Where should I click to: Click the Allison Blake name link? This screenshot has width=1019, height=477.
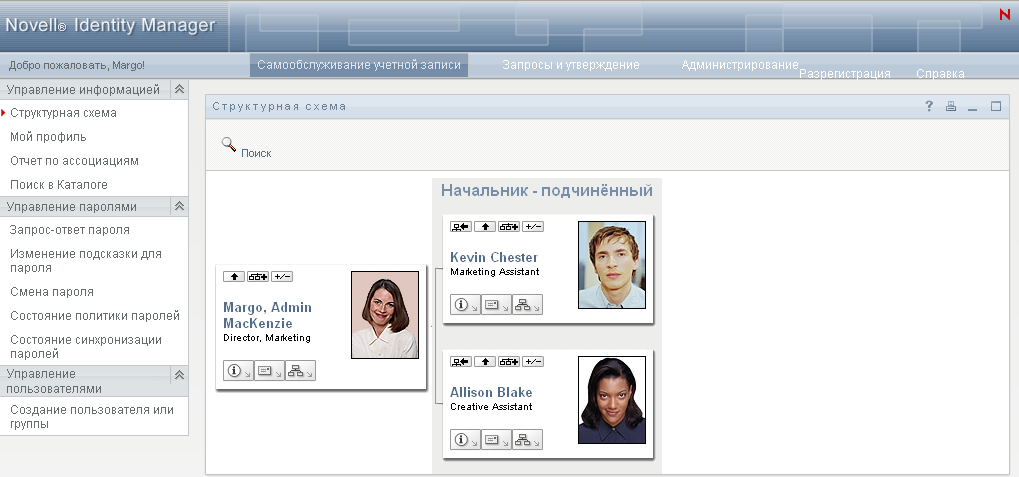491,393
